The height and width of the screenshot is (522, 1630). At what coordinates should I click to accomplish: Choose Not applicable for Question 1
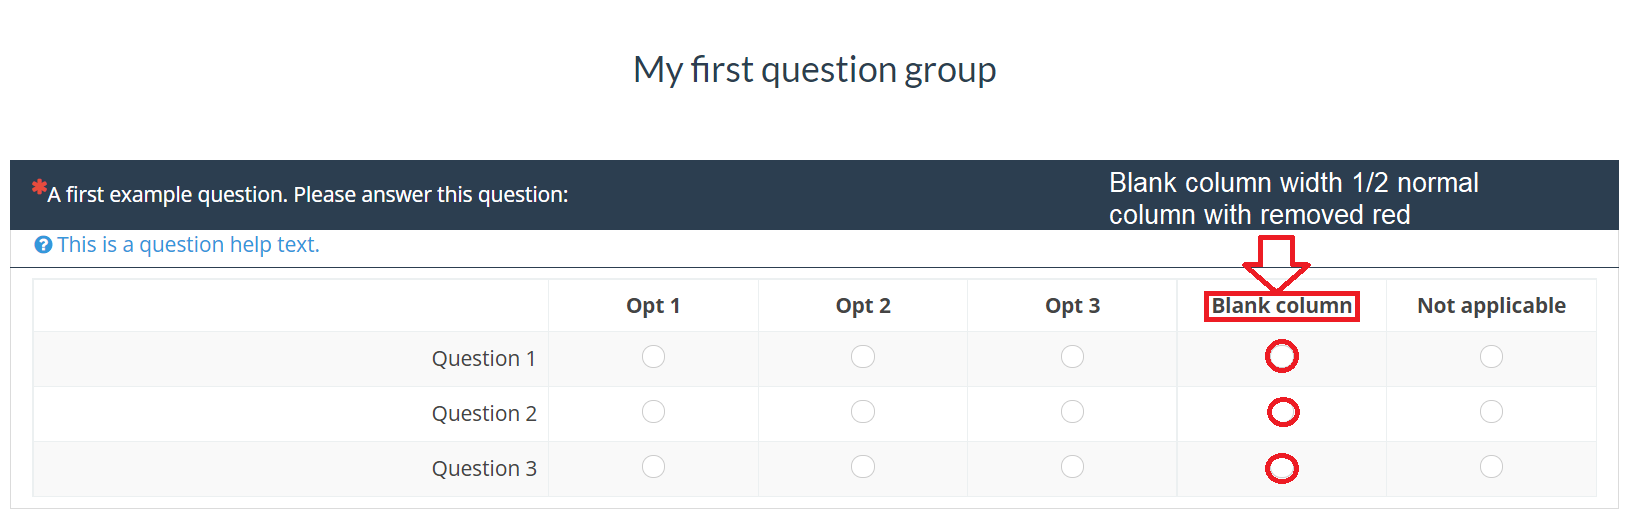click(1491, 357)
